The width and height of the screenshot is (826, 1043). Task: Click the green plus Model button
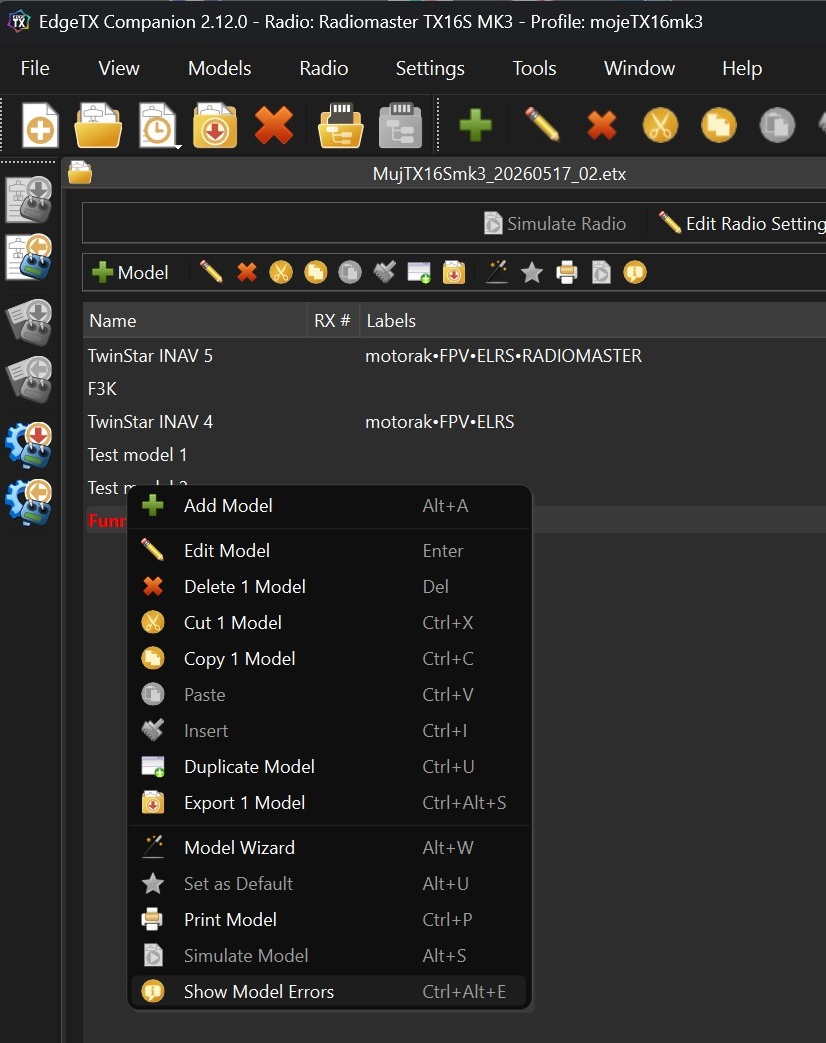click(130, 272)
